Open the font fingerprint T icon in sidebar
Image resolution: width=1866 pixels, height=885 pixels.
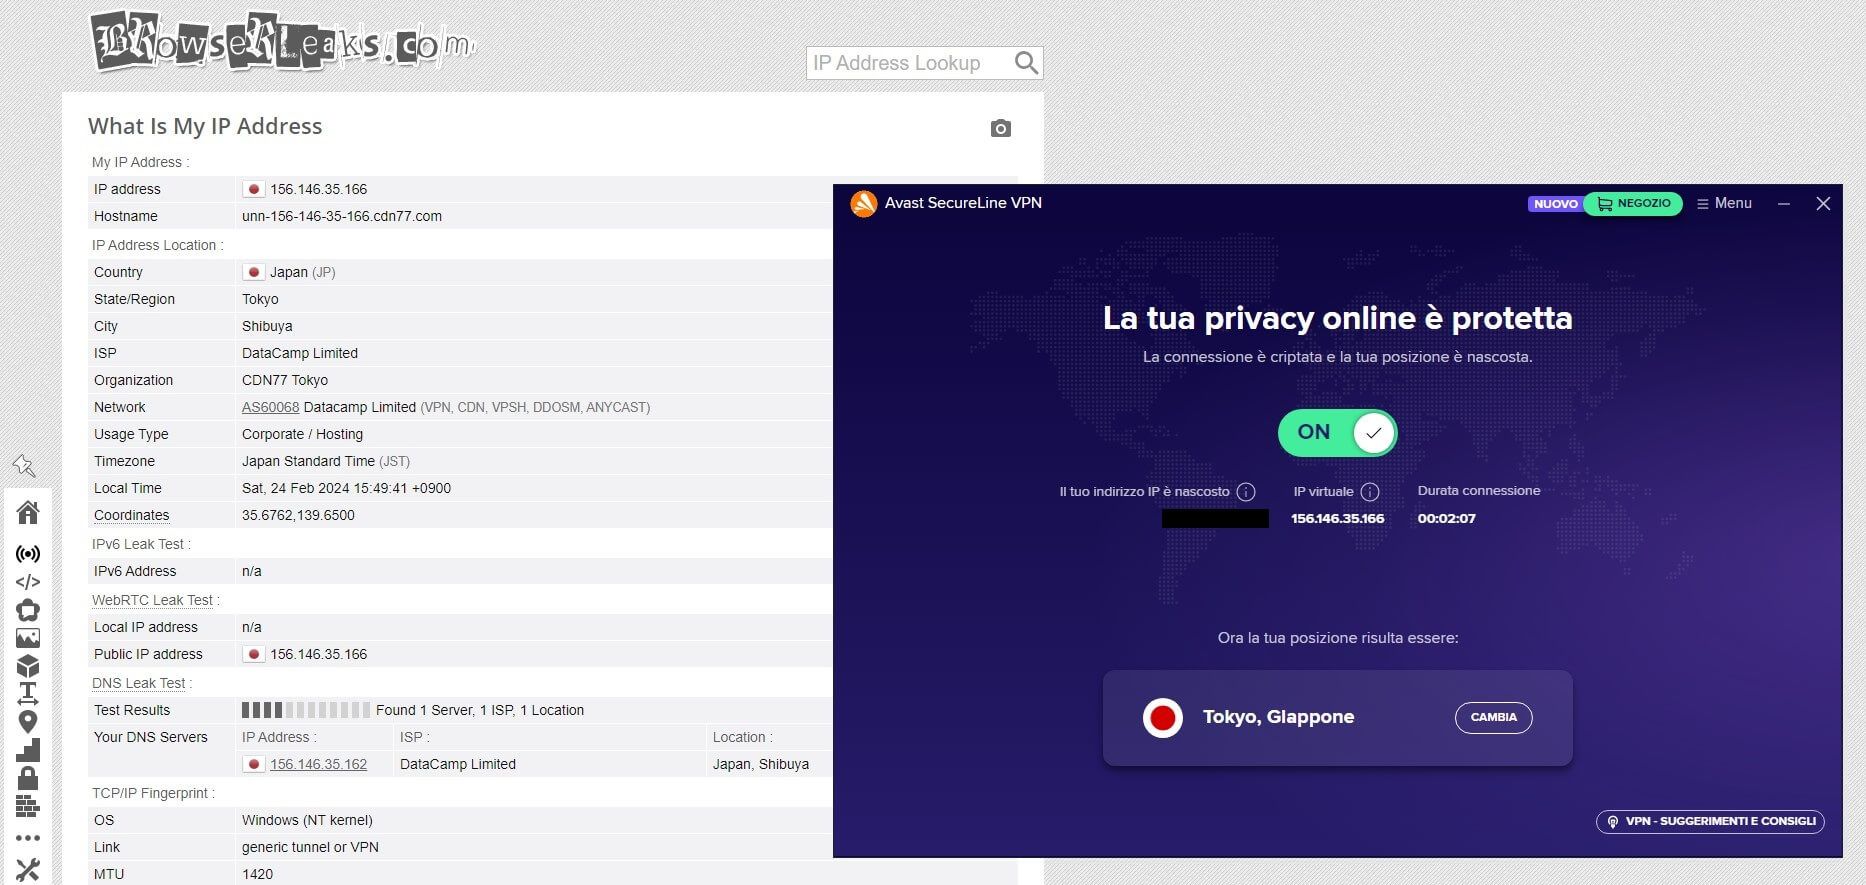point(28,693)
